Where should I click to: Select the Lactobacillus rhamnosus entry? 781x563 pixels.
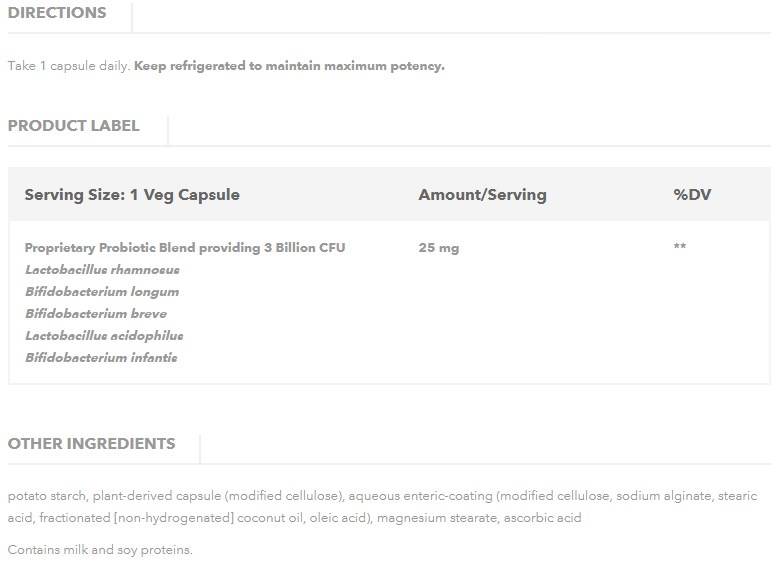(103, 270)
